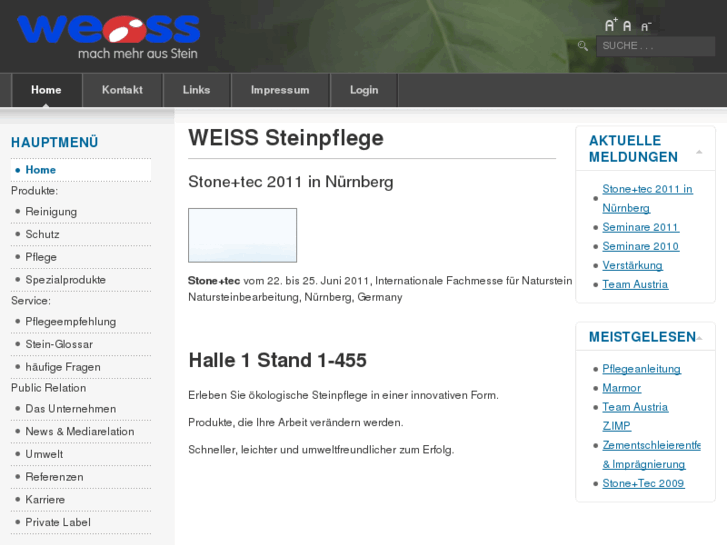Open Stone+tec 2011 in Nürnberg news link
Image resolution: width=727 pixels, height=545 pixels.
pyautogui.click(x=647, y=199)
